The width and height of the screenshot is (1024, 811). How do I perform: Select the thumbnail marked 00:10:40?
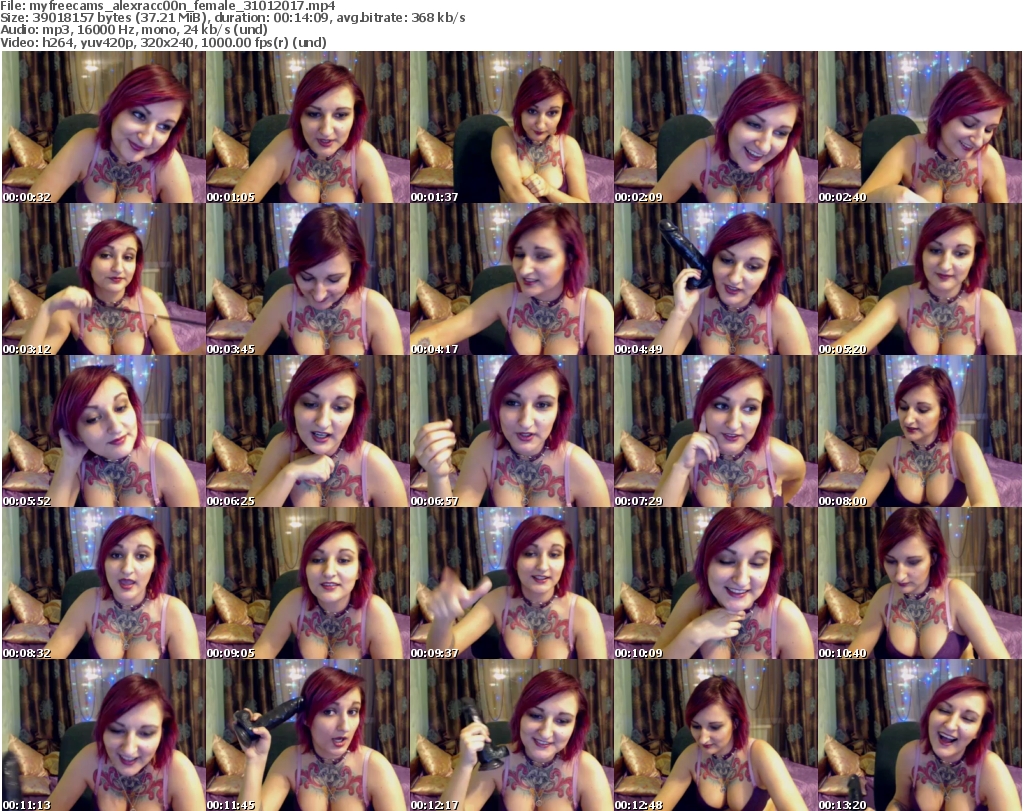919,583
